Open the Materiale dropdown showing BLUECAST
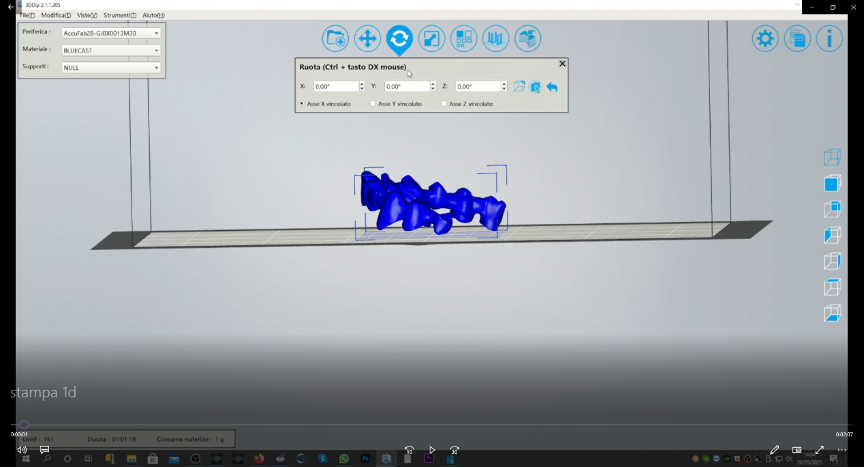 pos(111,50)
